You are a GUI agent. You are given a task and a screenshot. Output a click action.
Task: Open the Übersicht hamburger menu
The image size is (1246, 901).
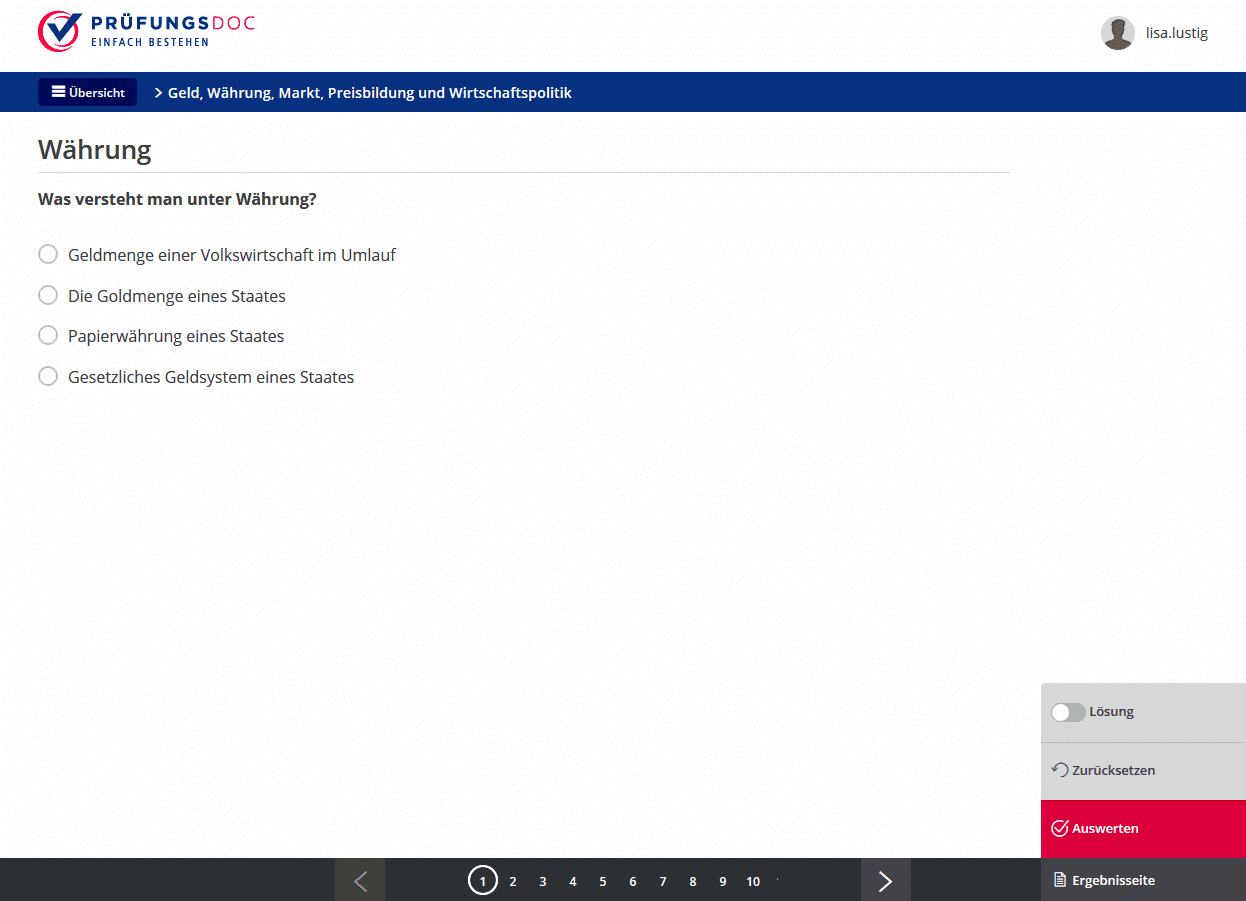87,92
